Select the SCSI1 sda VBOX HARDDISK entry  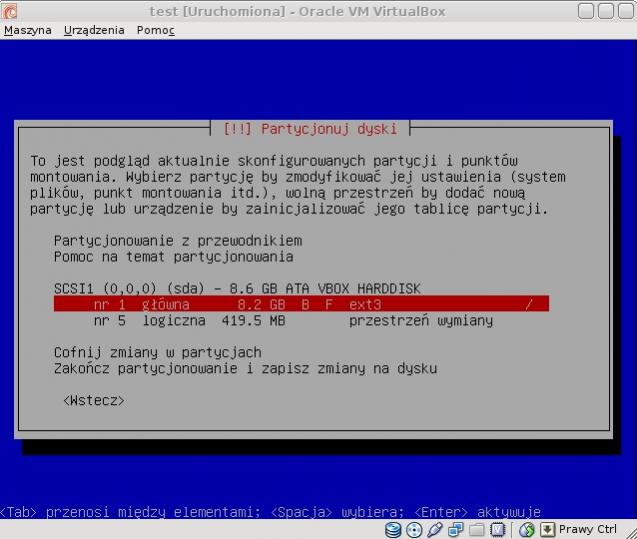237,288
